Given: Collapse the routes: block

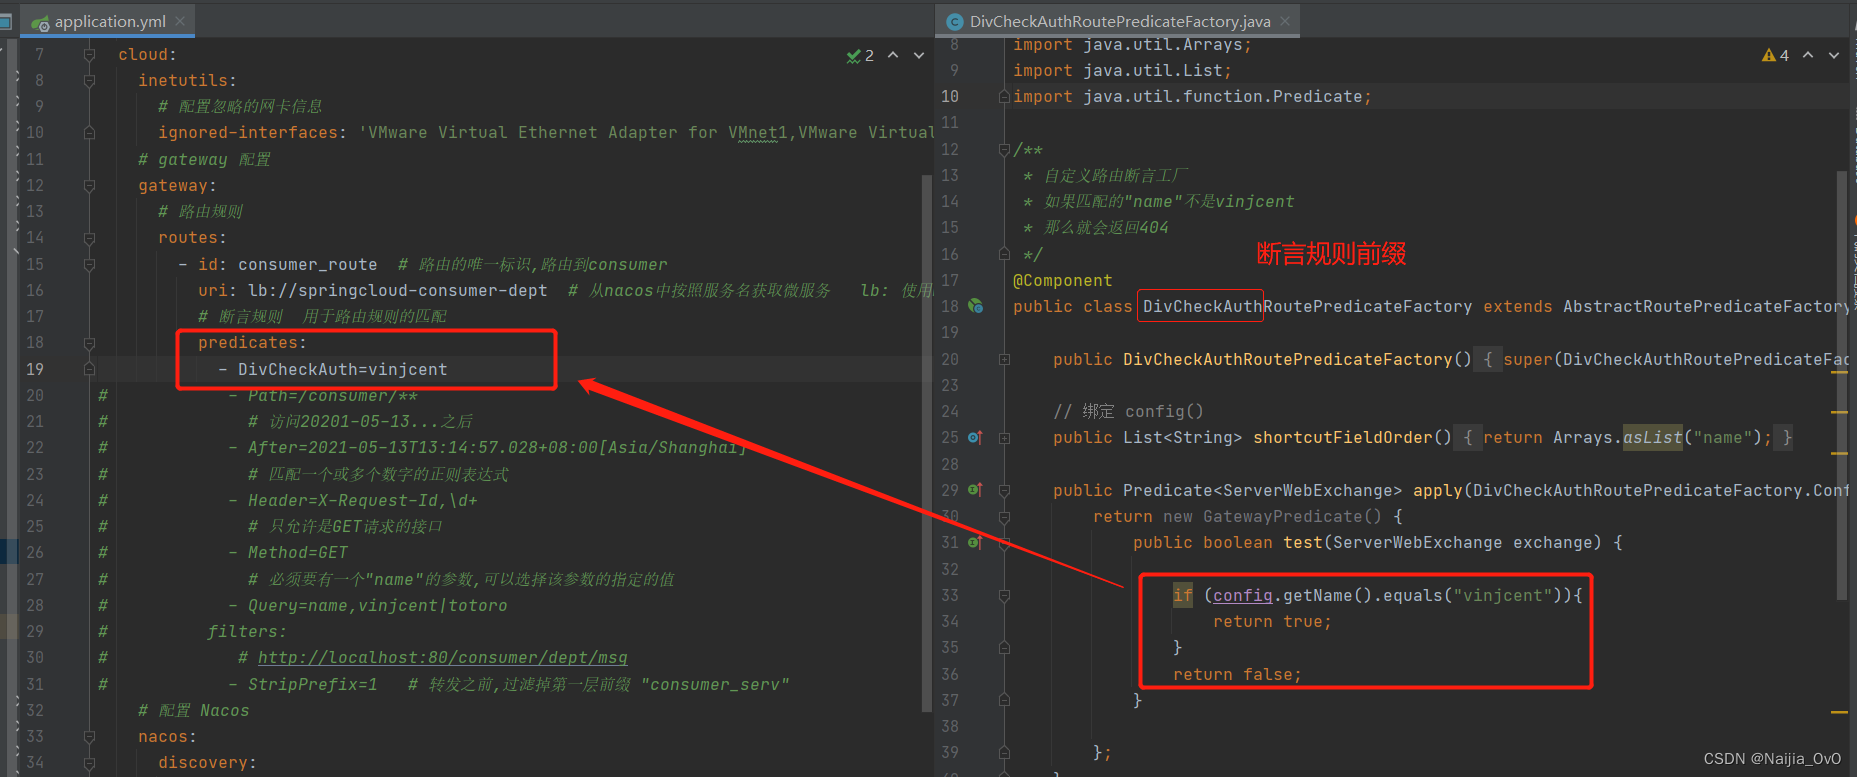Looking at the screenshot, I should pyautogui.click(x=89, y=237).
